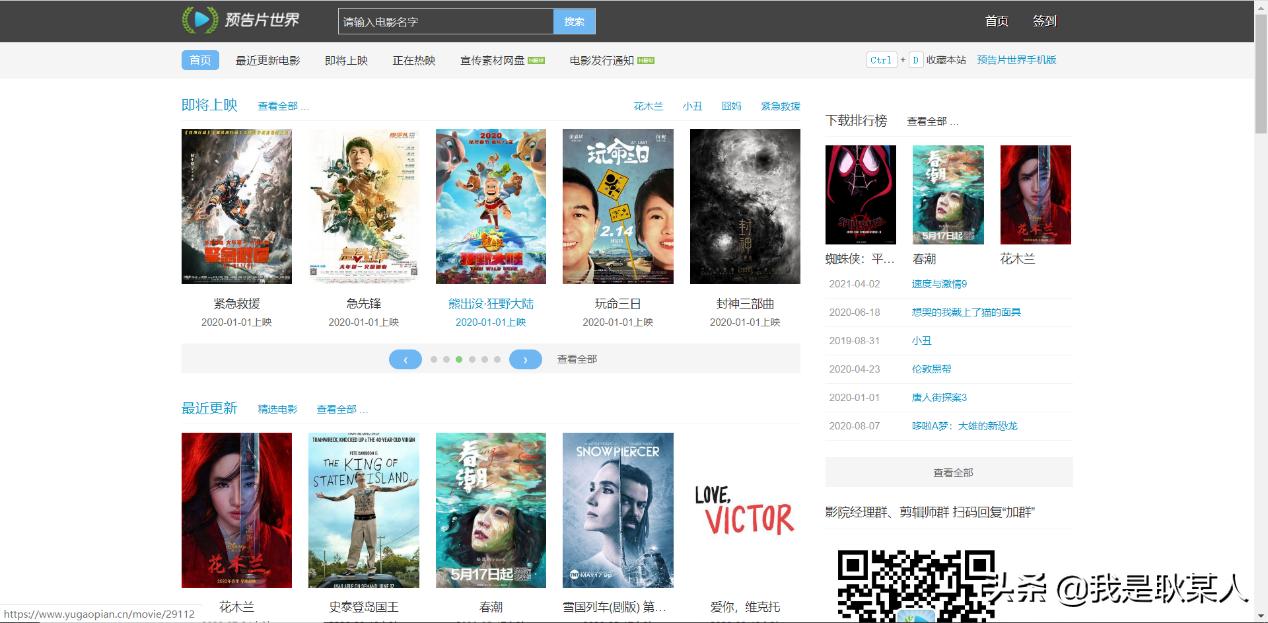Click the 囧妈 tag above the carousel

point(731,106)
